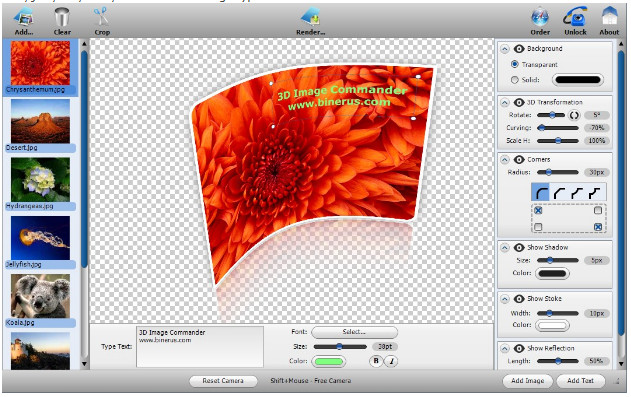Screen dimensions: 631x397
Task: Choose the second curved corner style
Action: click(x=559, y=193)
